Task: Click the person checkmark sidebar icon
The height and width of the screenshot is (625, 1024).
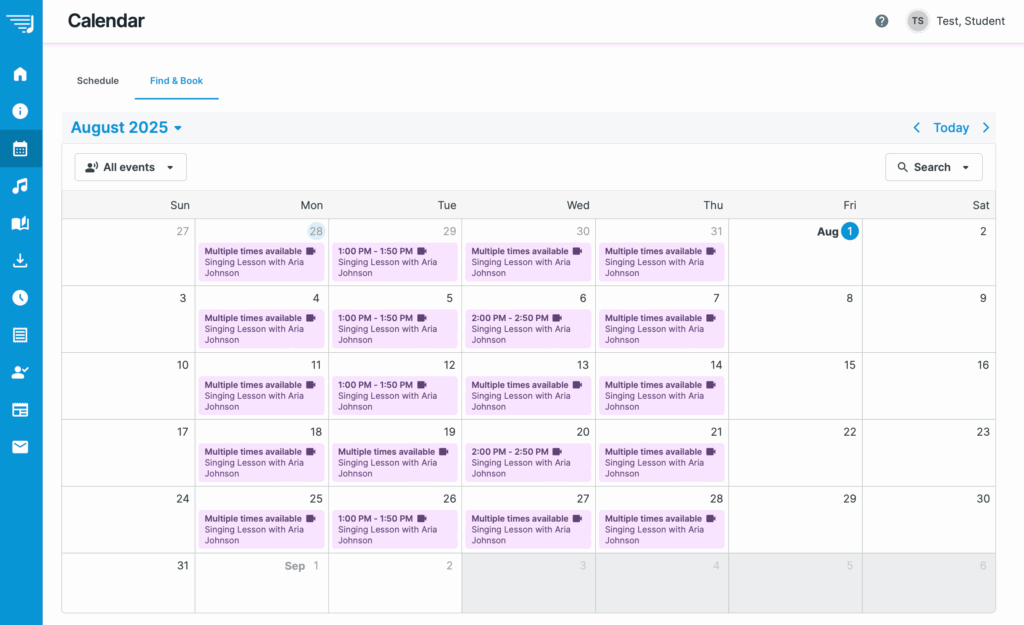Action: (x=20, y=373)
